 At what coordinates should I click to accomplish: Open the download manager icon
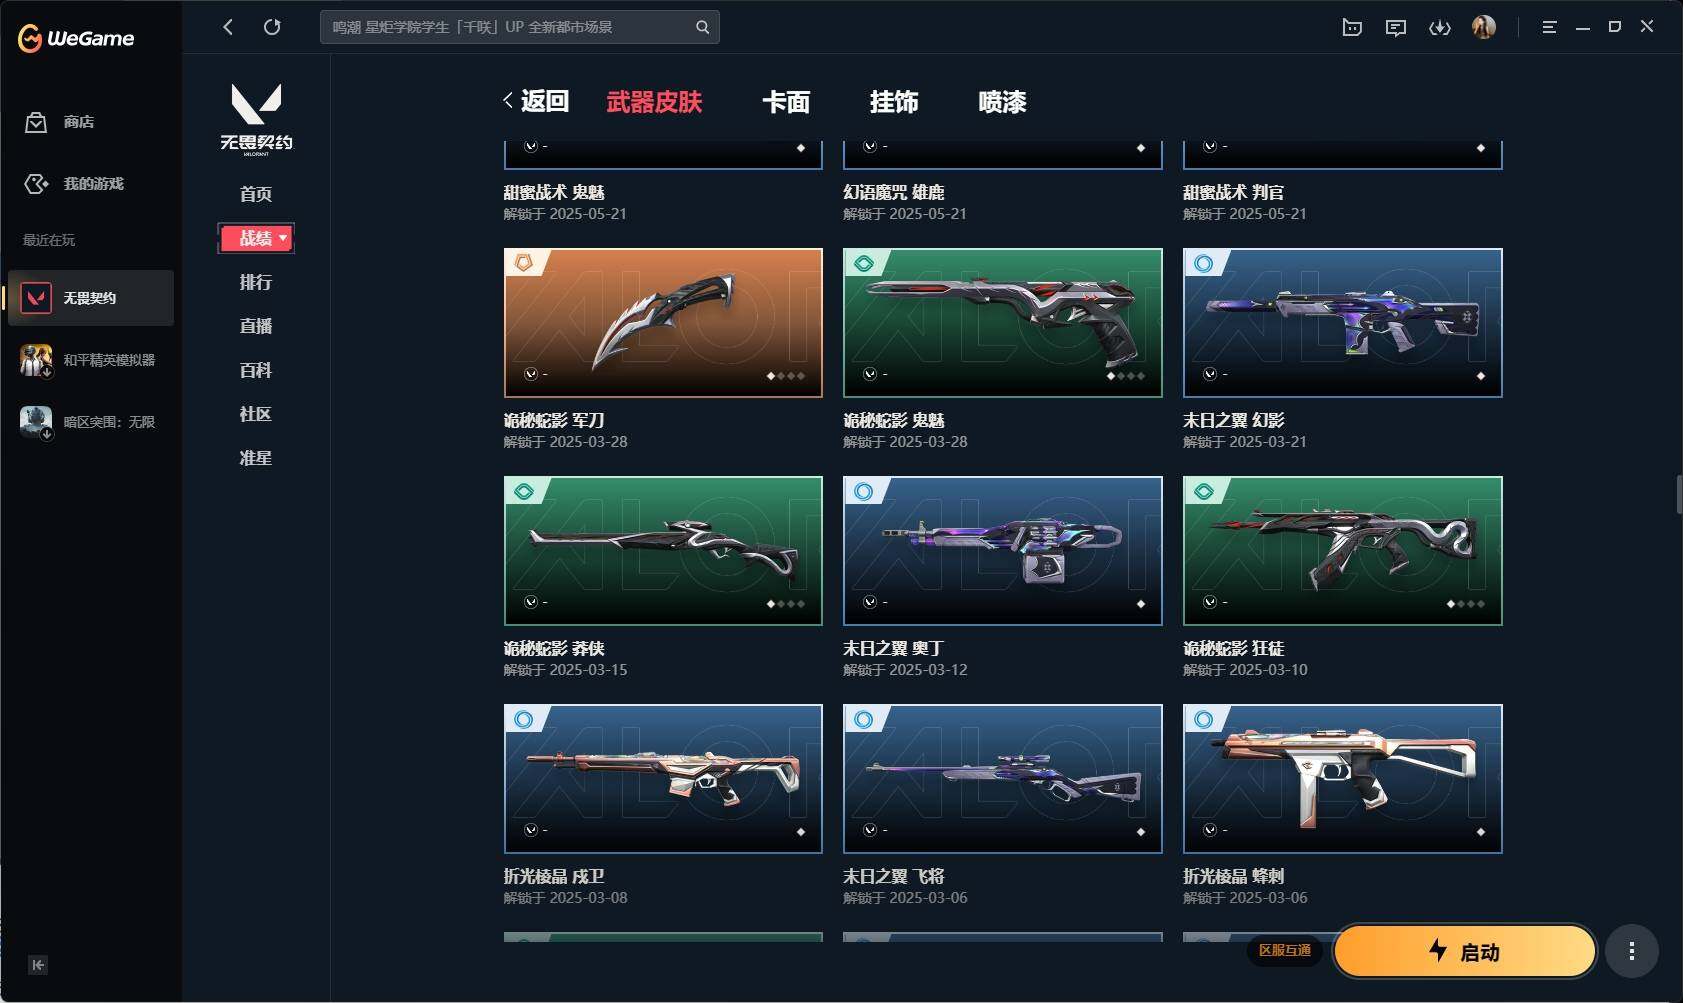[x=1439, y=28]
